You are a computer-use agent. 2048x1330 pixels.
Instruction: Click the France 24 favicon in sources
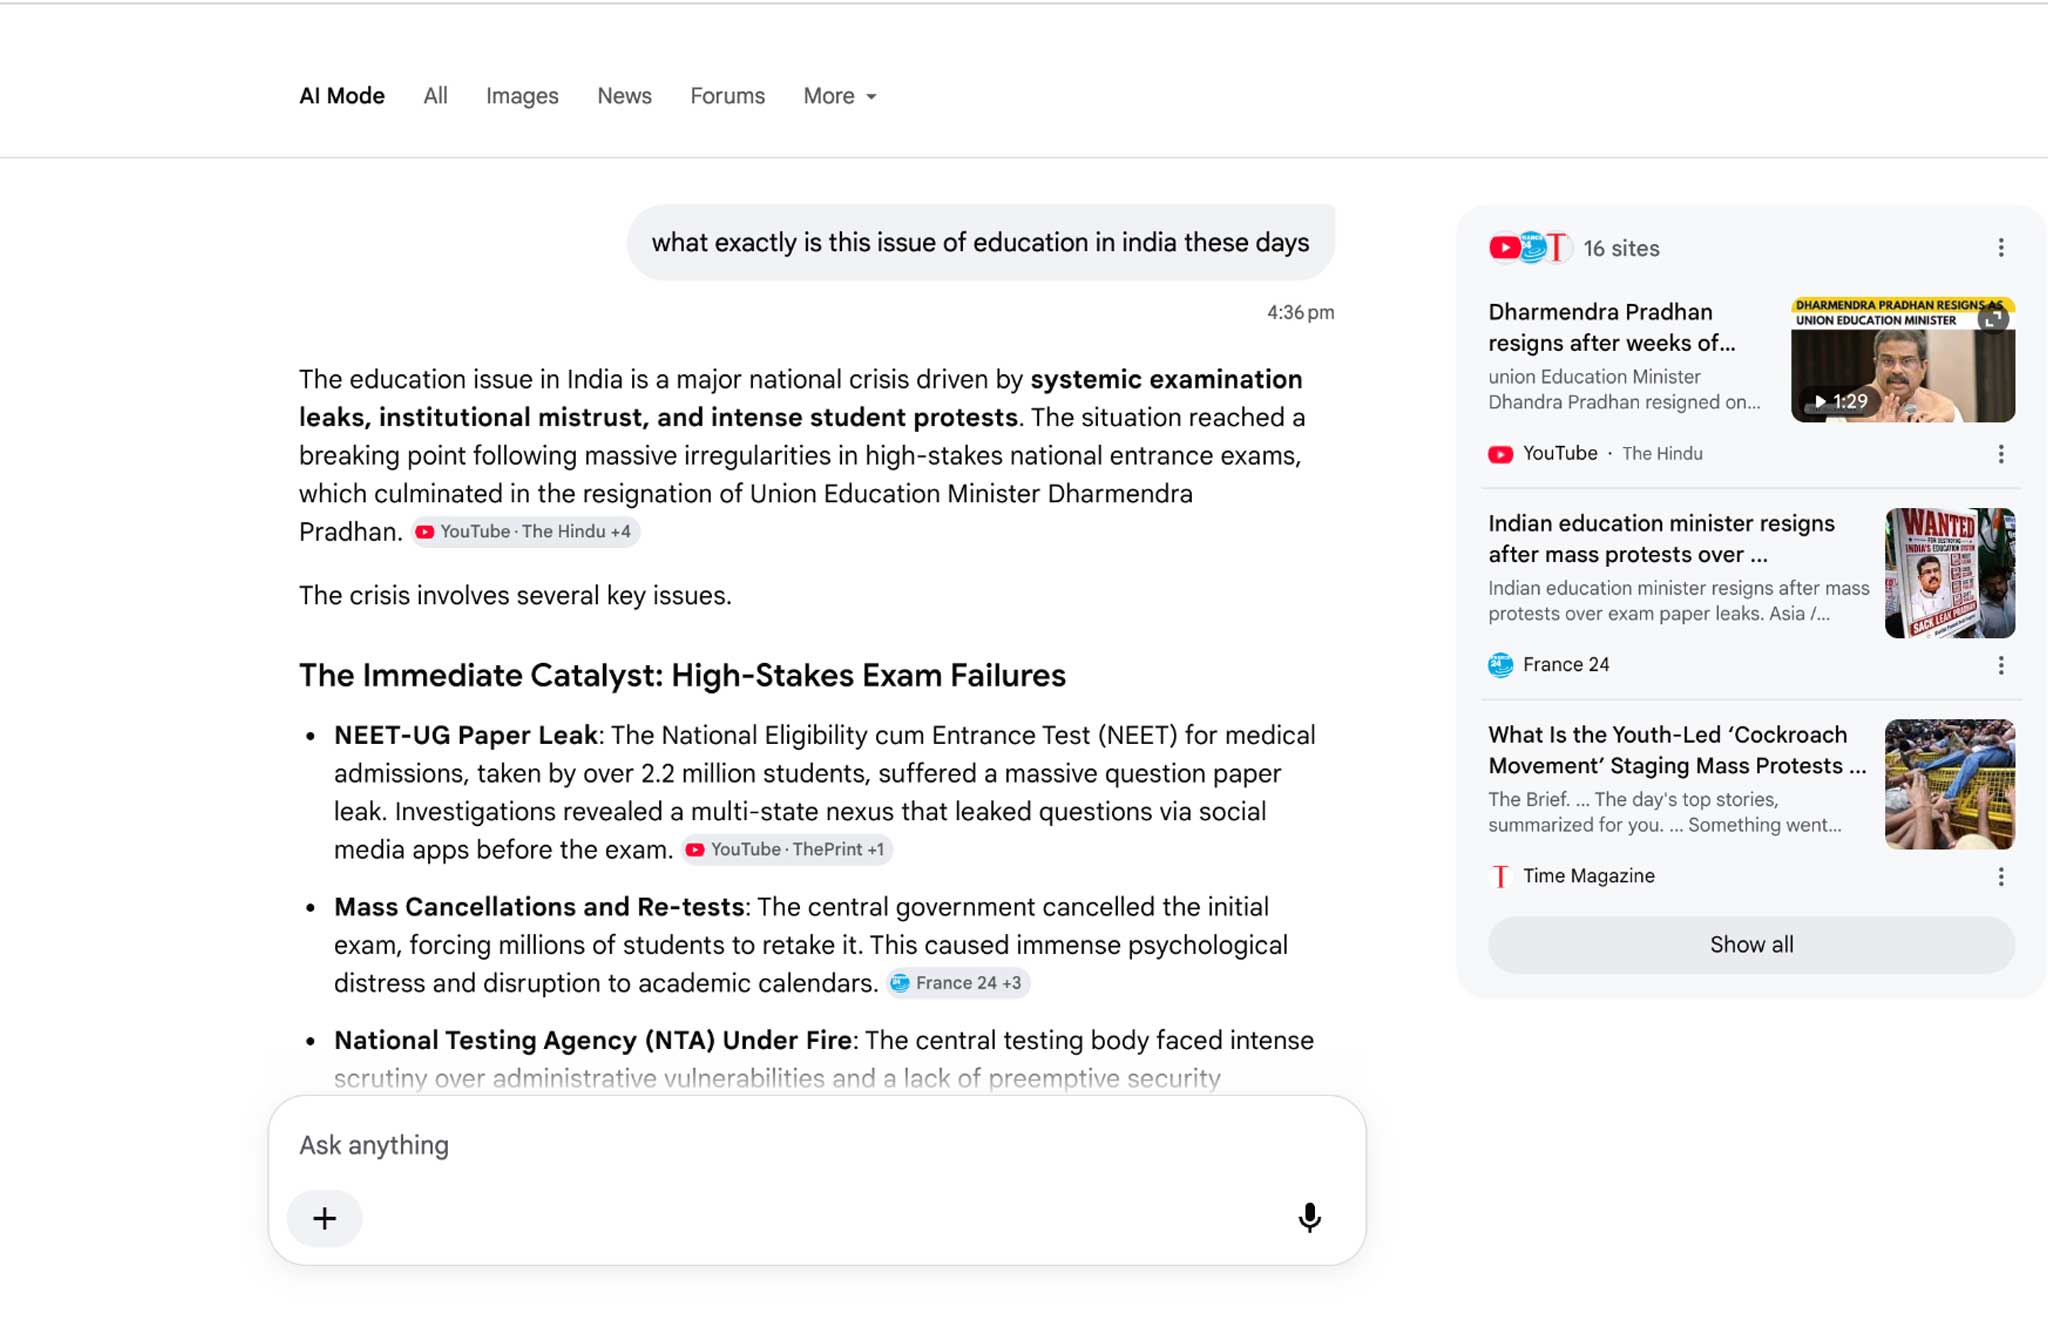pos(1500,665)
